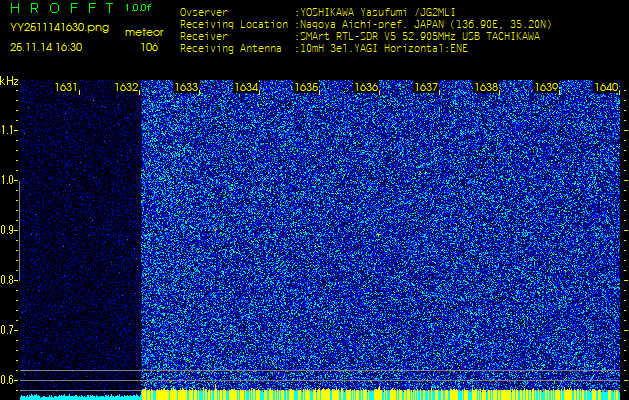Viewport: 629px width, 400px height.
Task: Select filename YY2511141630.png
Action: coord(59,28)
